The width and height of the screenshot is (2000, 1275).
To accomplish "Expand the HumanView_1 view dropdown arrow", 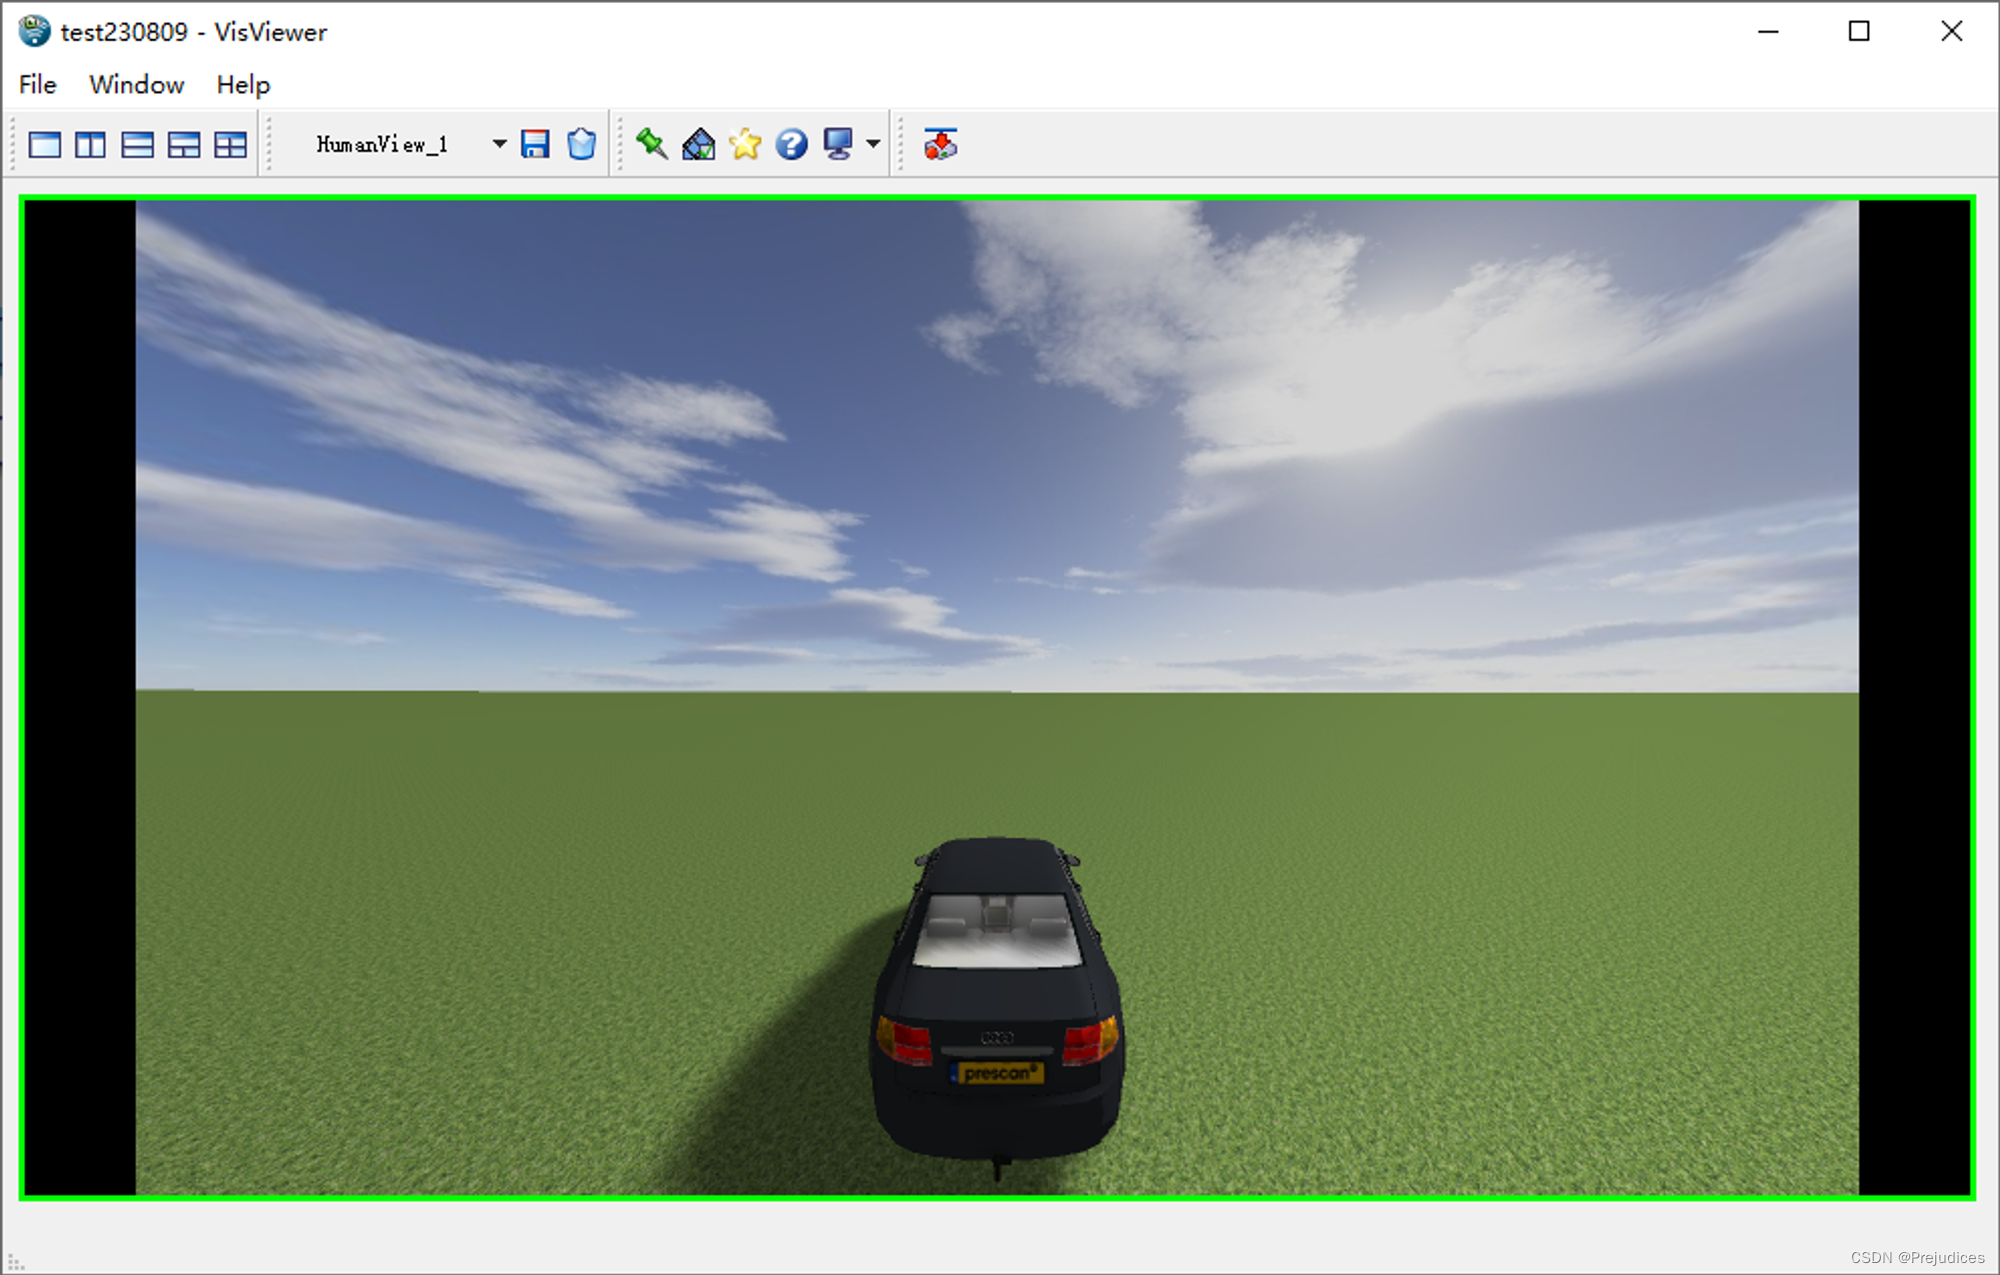I will (x=499, y=145).
